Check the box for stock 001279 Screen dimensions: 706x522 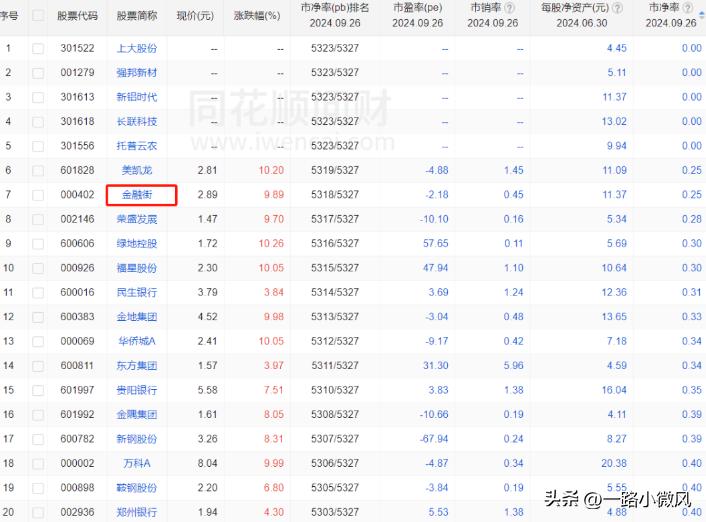point(38,73)
